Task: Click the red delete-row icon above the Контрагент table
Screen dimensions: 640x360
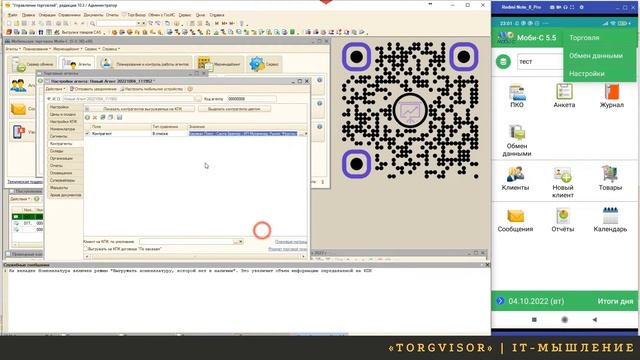Action: point(95,118)
